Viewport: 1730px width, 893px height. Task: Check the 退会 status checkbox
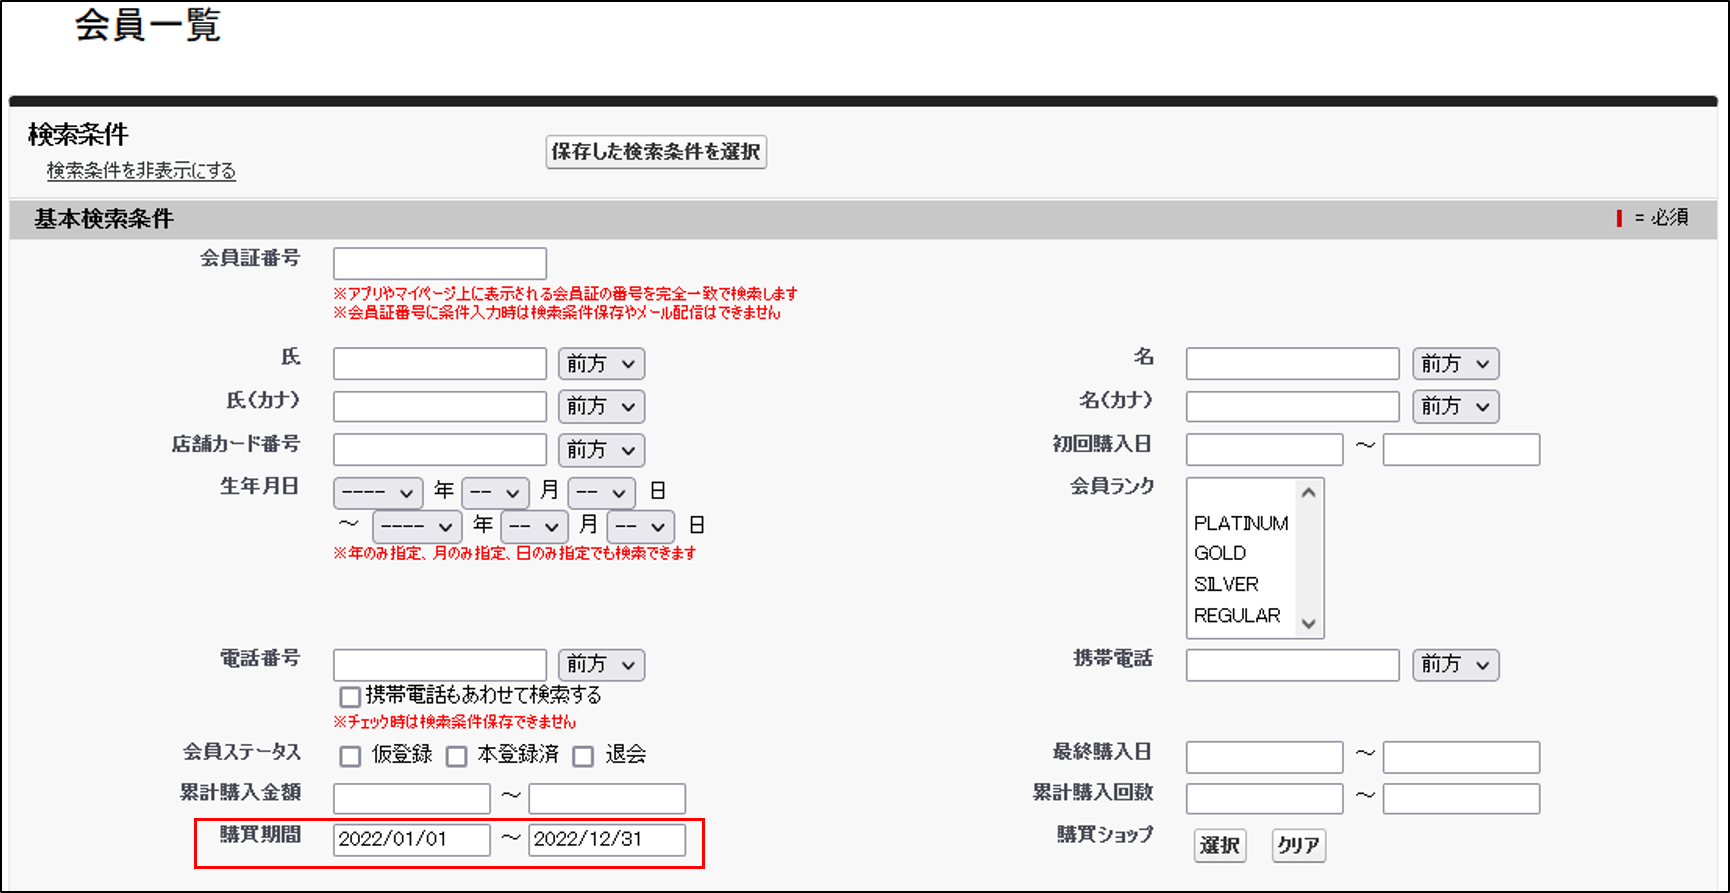pos(583,756)
